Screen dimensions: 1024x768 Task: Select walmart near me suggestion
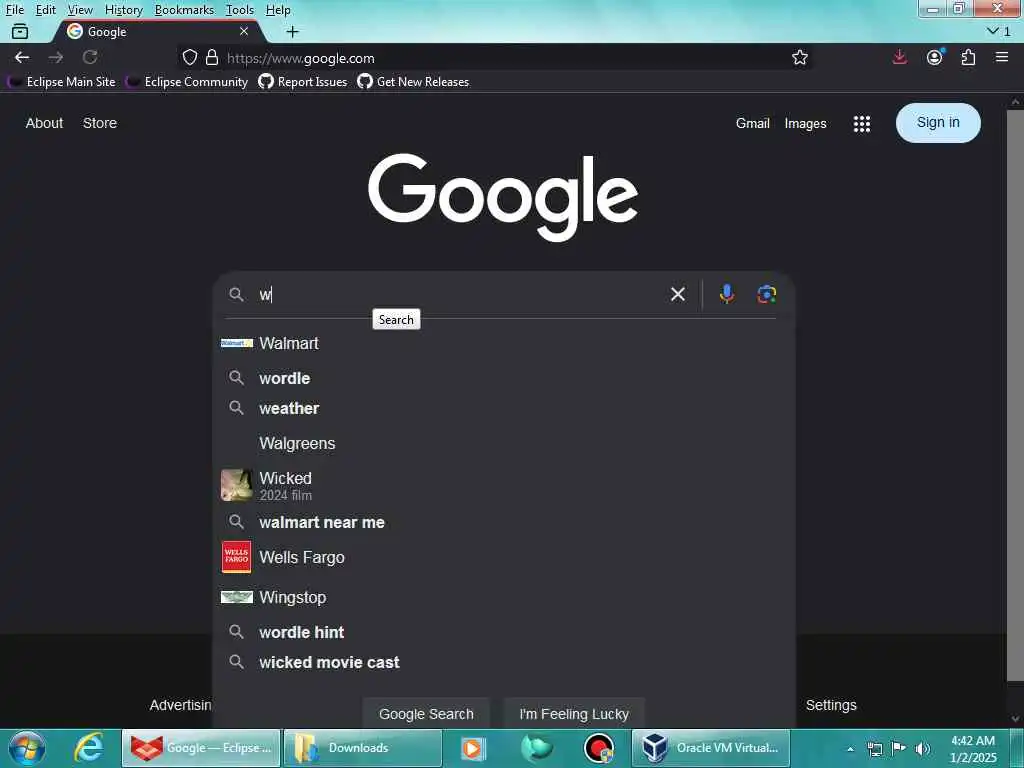503,522
